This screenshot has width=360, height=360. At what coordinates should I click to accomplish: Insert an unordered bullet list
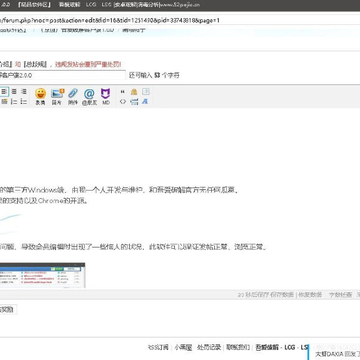[24, 102]
